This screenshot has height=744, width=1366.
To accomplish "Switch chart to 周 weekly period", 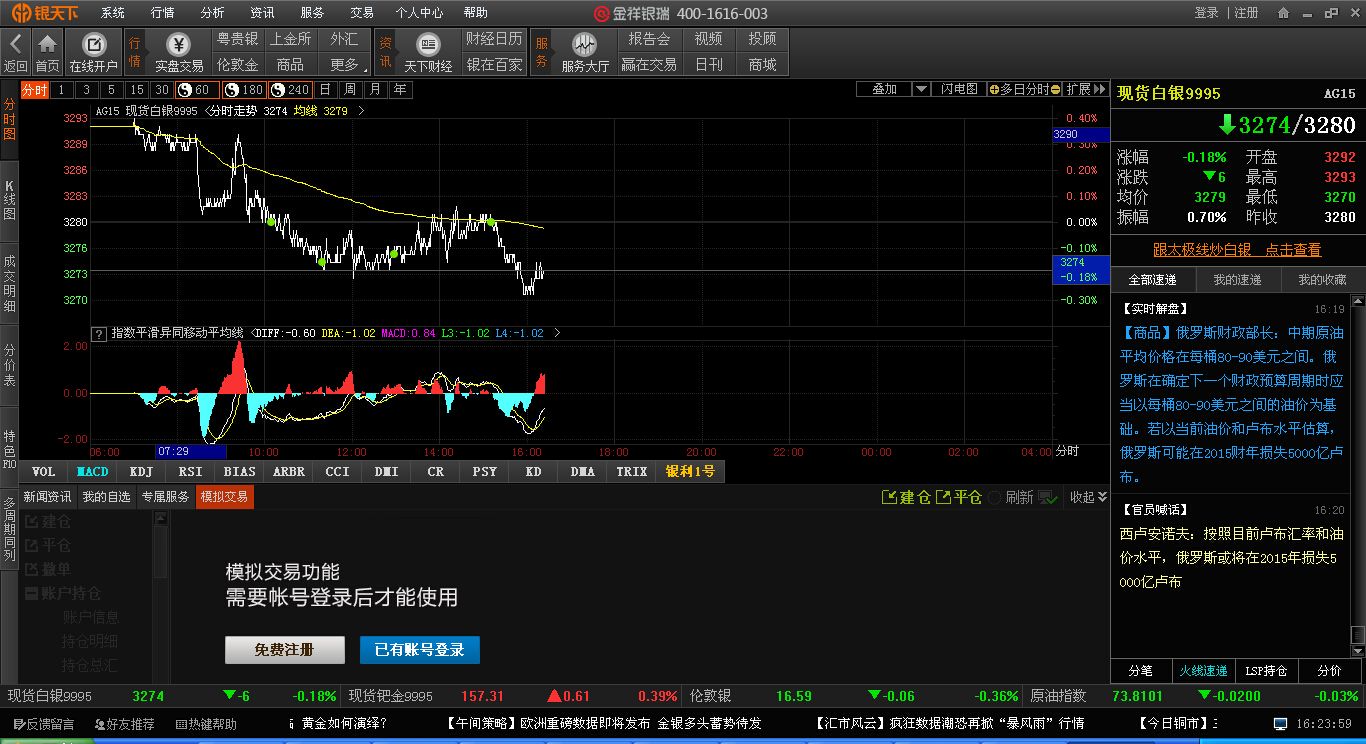I will (351, 89).
